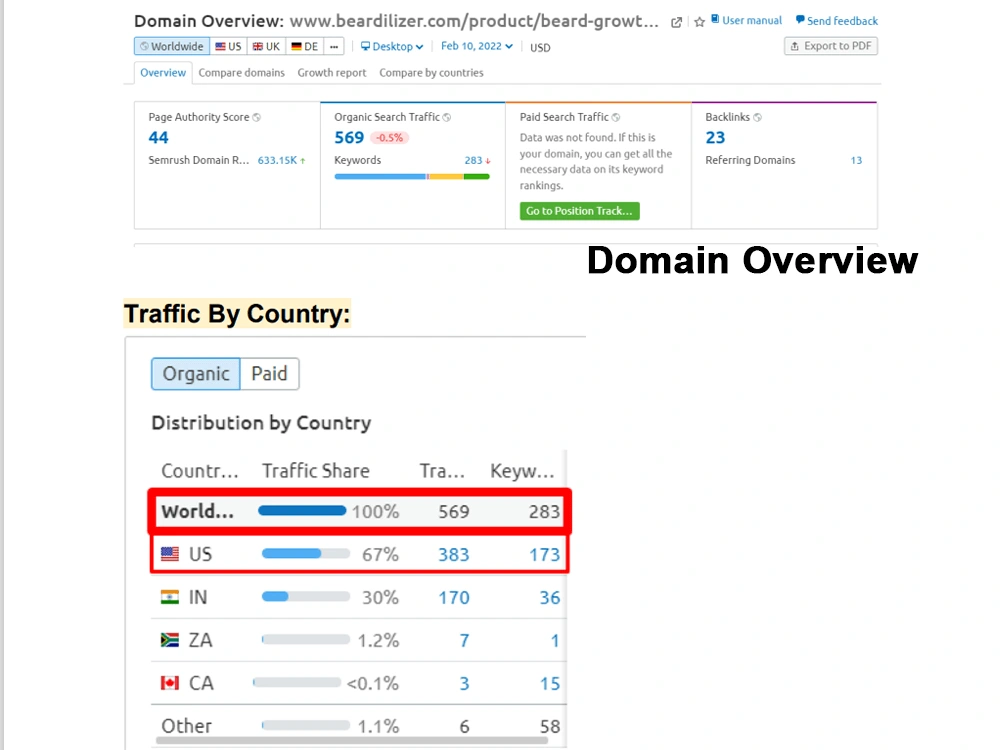The height and width of the screenshot is (750, 1000).
Task: Click the Worldwide row label
Action: tap(197, 511)
